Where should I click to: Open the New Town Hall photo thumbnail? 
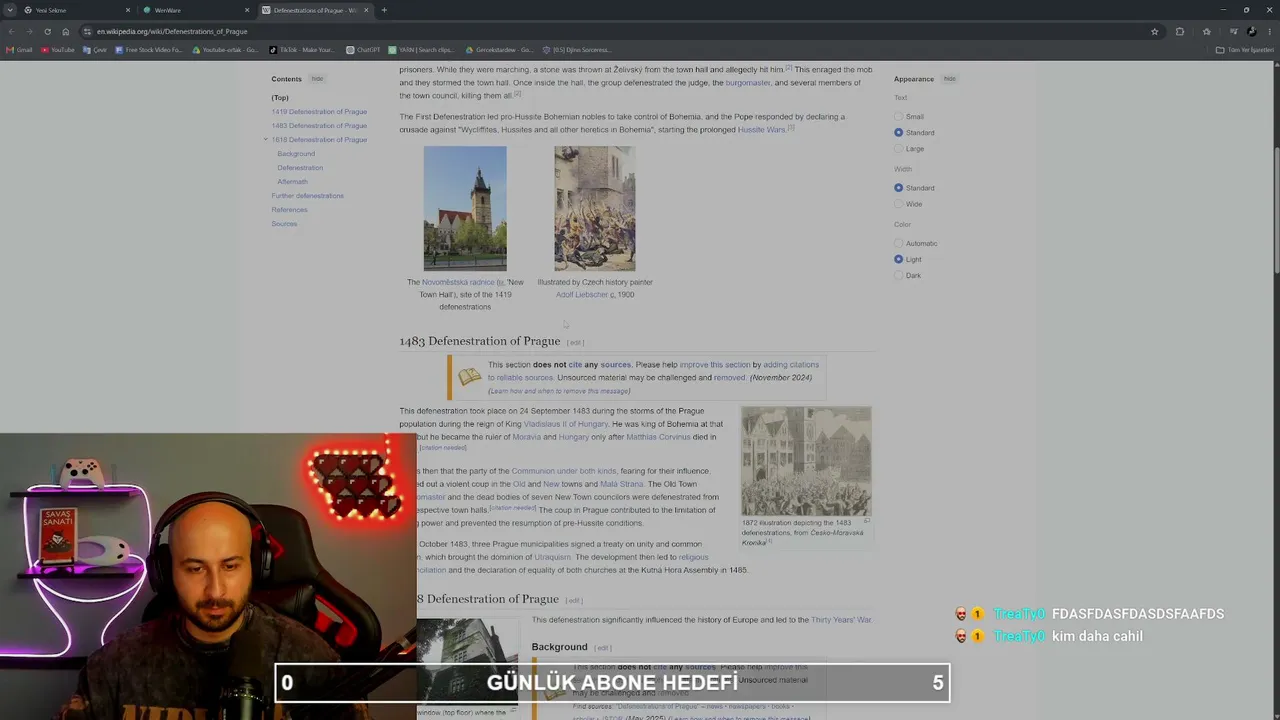[x=465, y=209]
